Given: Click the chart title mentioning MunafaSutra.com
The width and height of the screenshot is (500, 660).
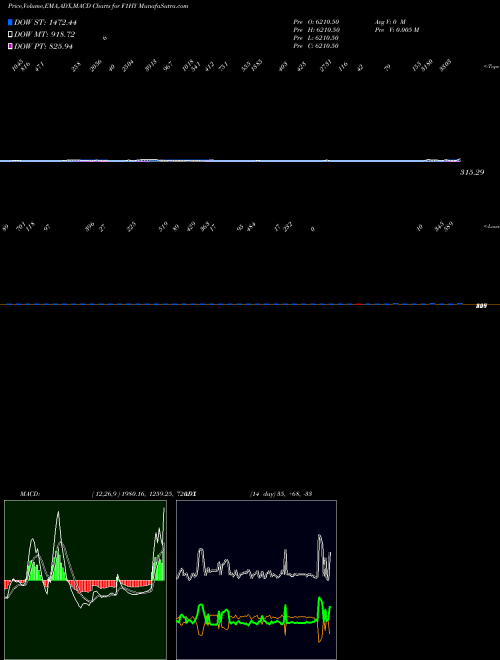Looking at the screenshot, I should tap(98, 6).
